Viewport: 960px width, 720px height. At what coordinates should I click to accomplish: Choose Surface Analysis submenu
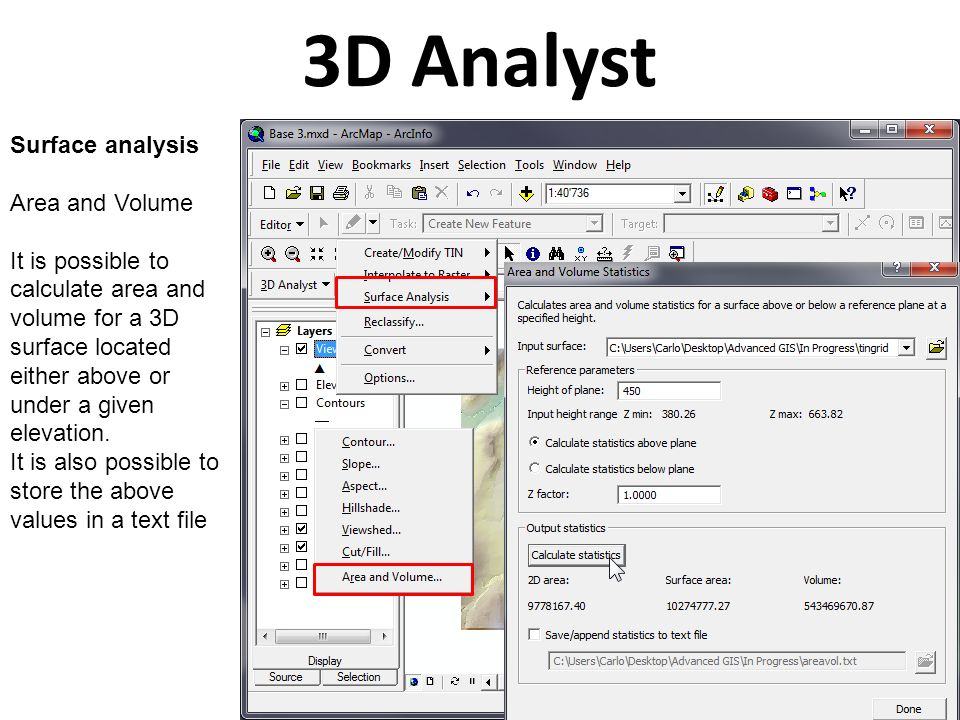(416, 297)
